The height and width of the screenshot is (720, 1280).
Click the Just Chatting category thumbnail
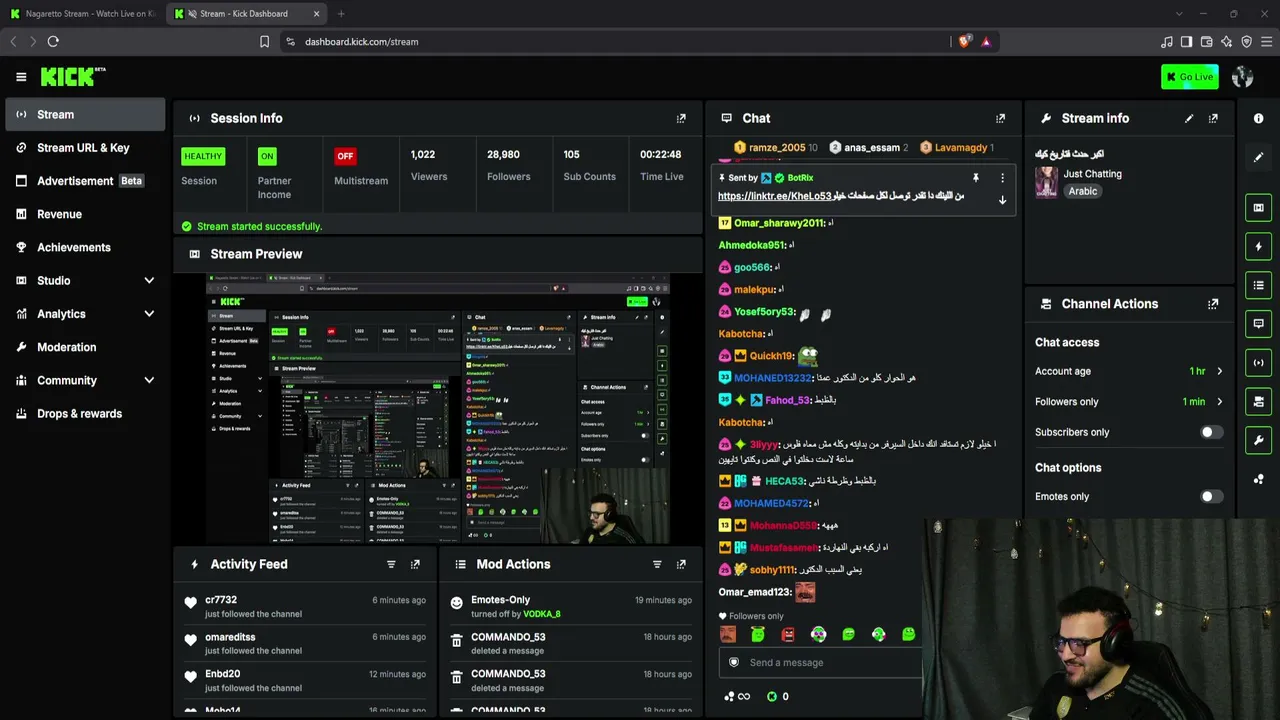(1046, 182)
